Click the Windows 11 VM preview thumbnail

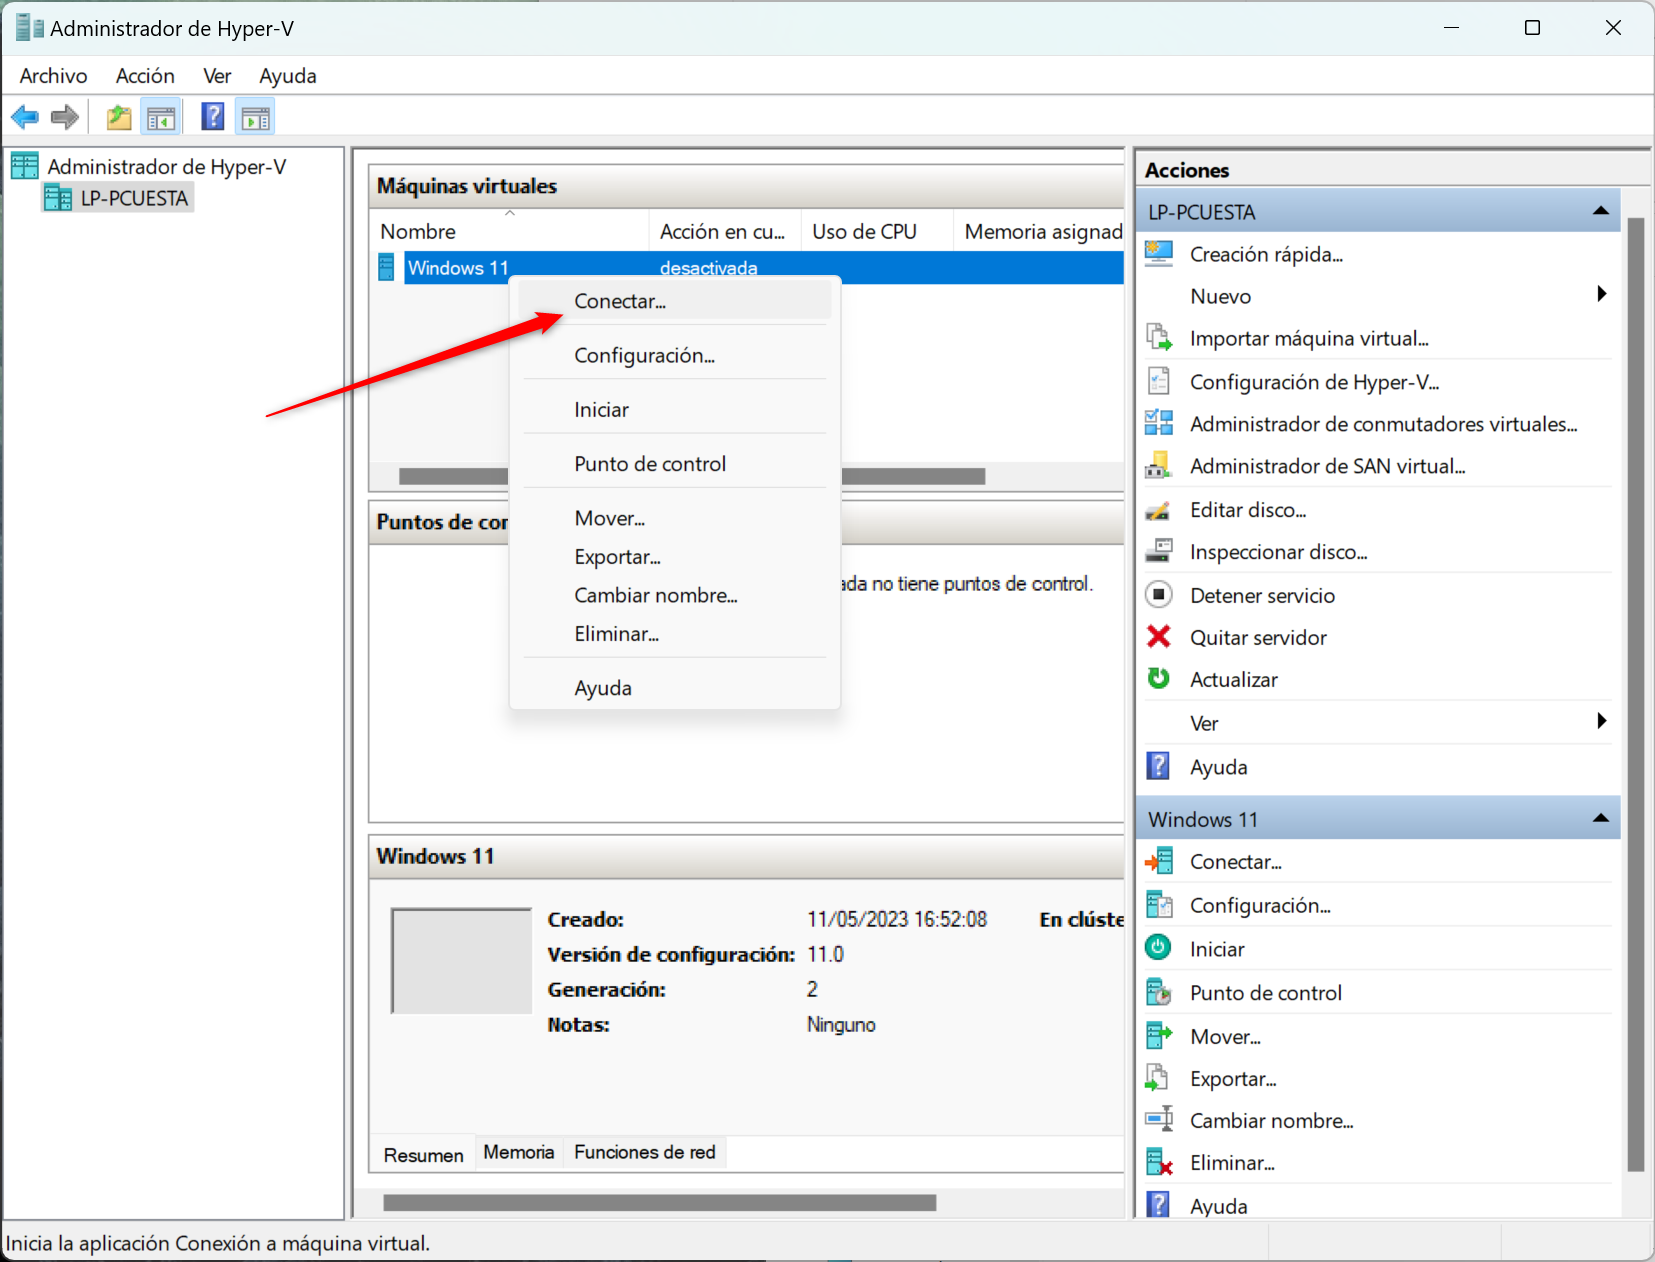click(461, 961)
